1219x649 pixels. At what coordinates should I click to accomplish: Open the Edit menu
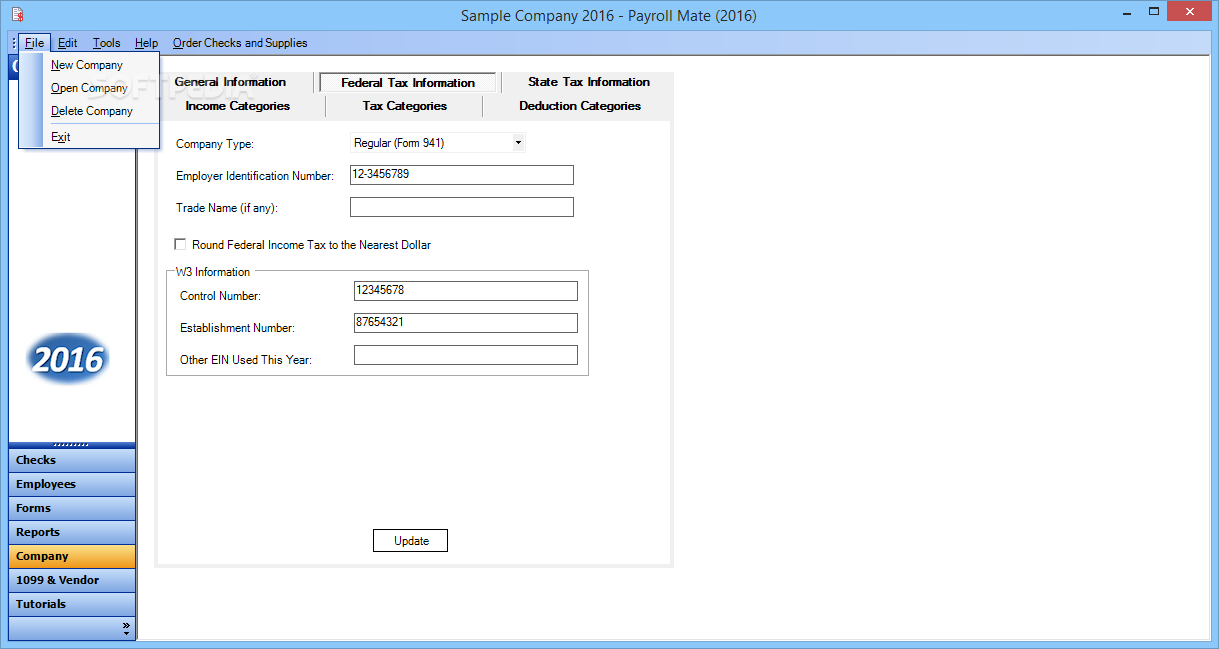(x=68, y=43)
